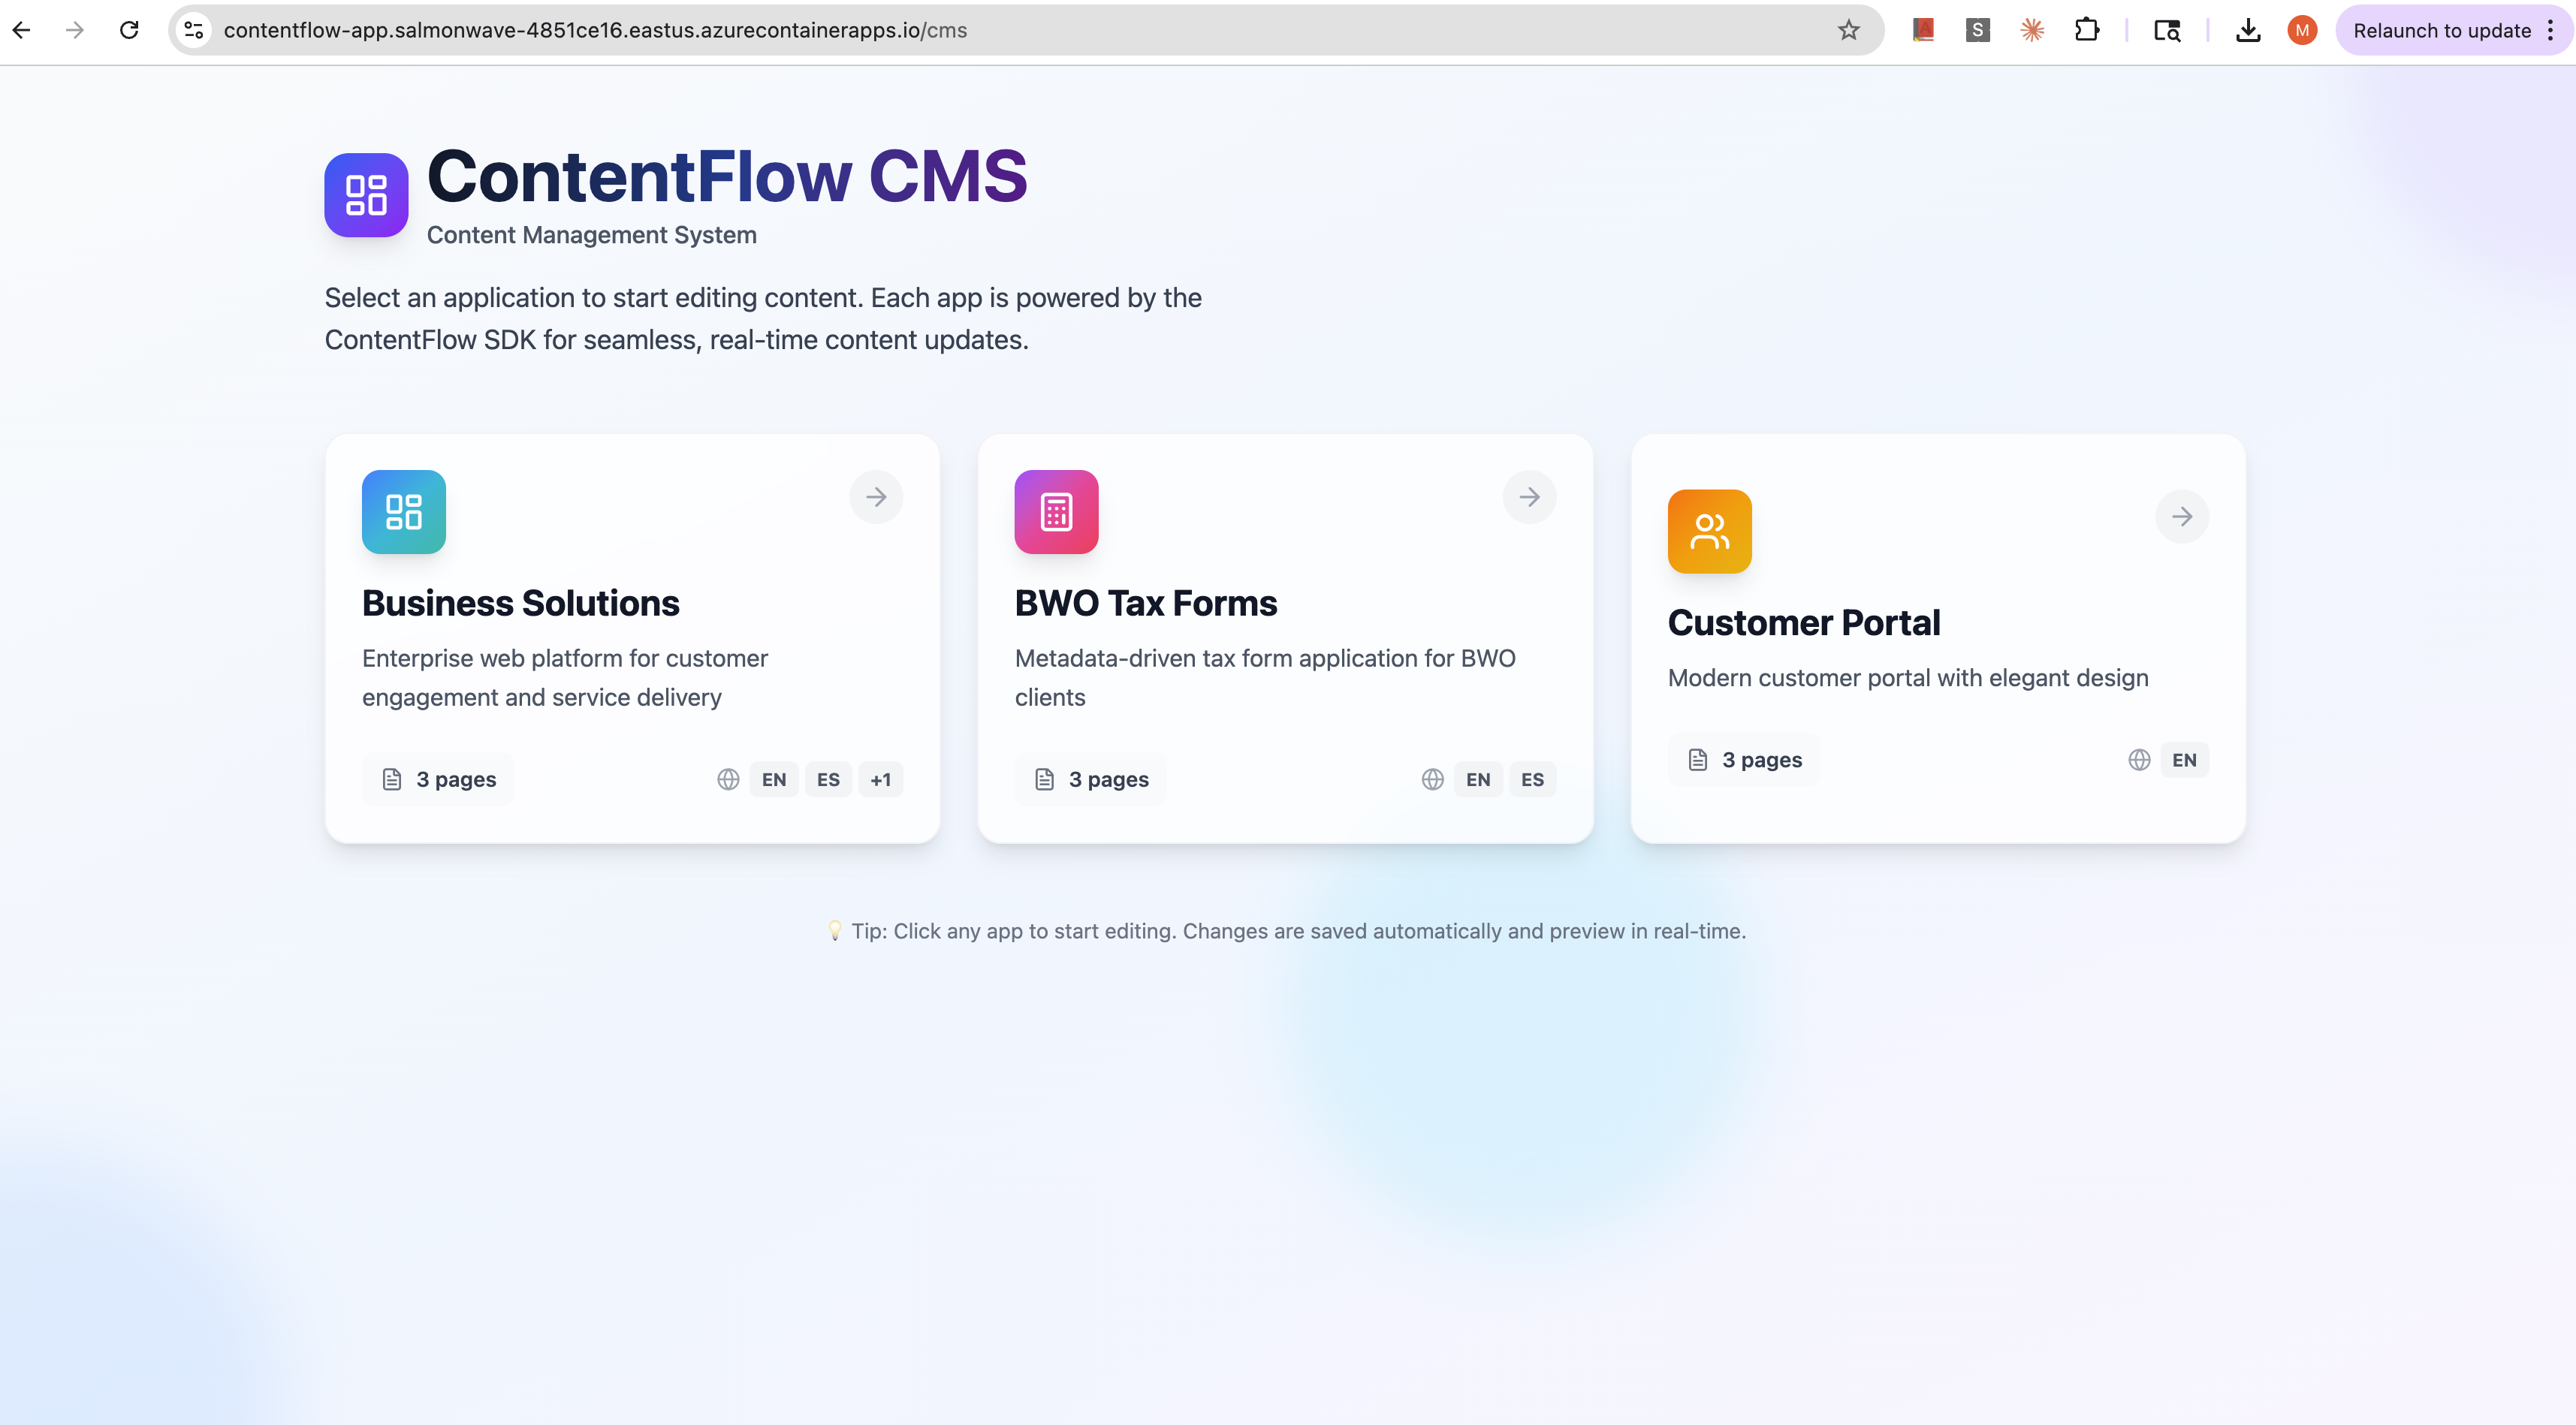Click the Content Management System subtitle
The image size is (2576, 1425).
click(592, 235)
